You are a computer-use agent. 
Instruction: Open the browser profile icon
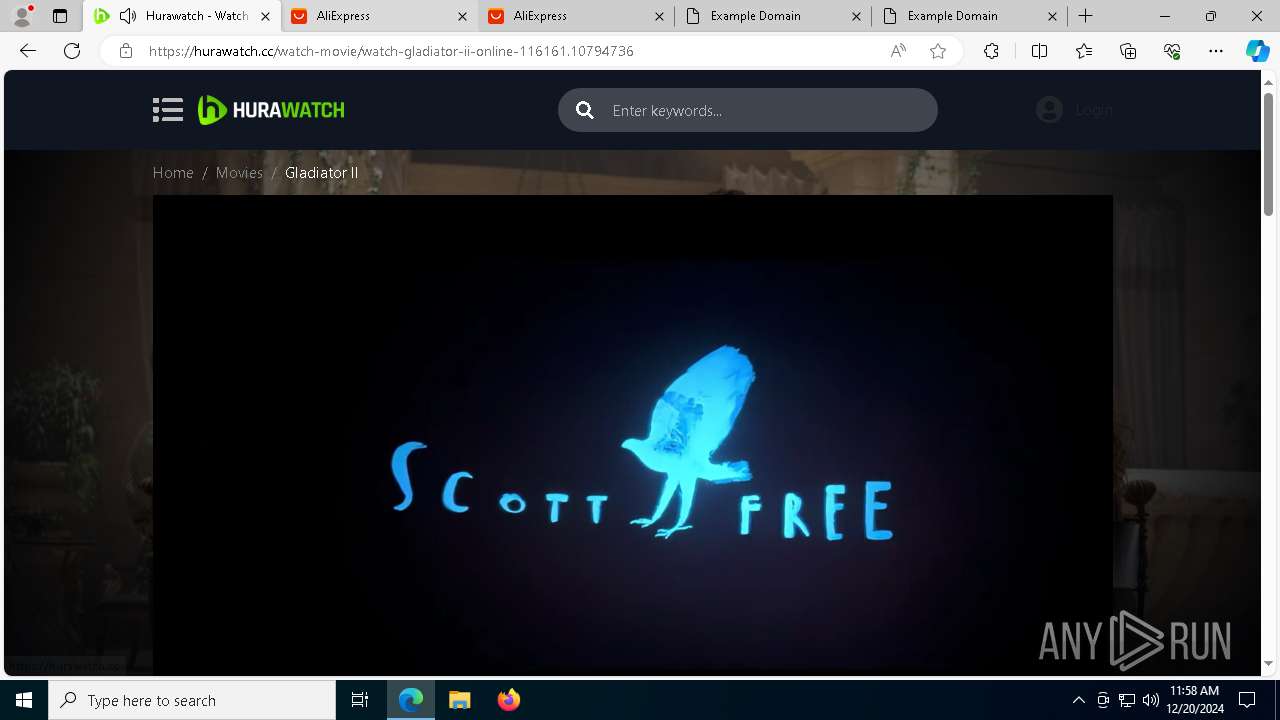pos(22,16)
